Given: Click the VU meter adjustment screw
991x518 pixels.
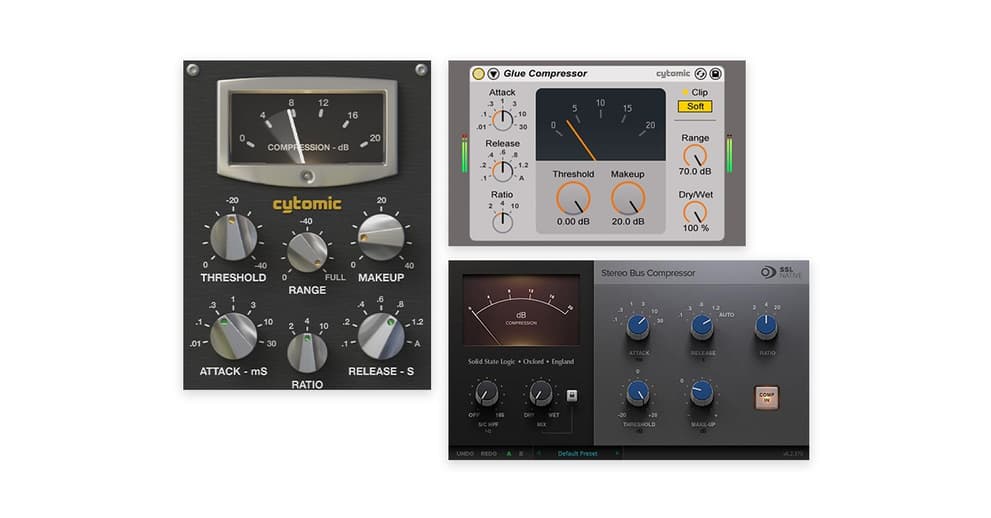Looking at the screenshot, I should [307, 176].
